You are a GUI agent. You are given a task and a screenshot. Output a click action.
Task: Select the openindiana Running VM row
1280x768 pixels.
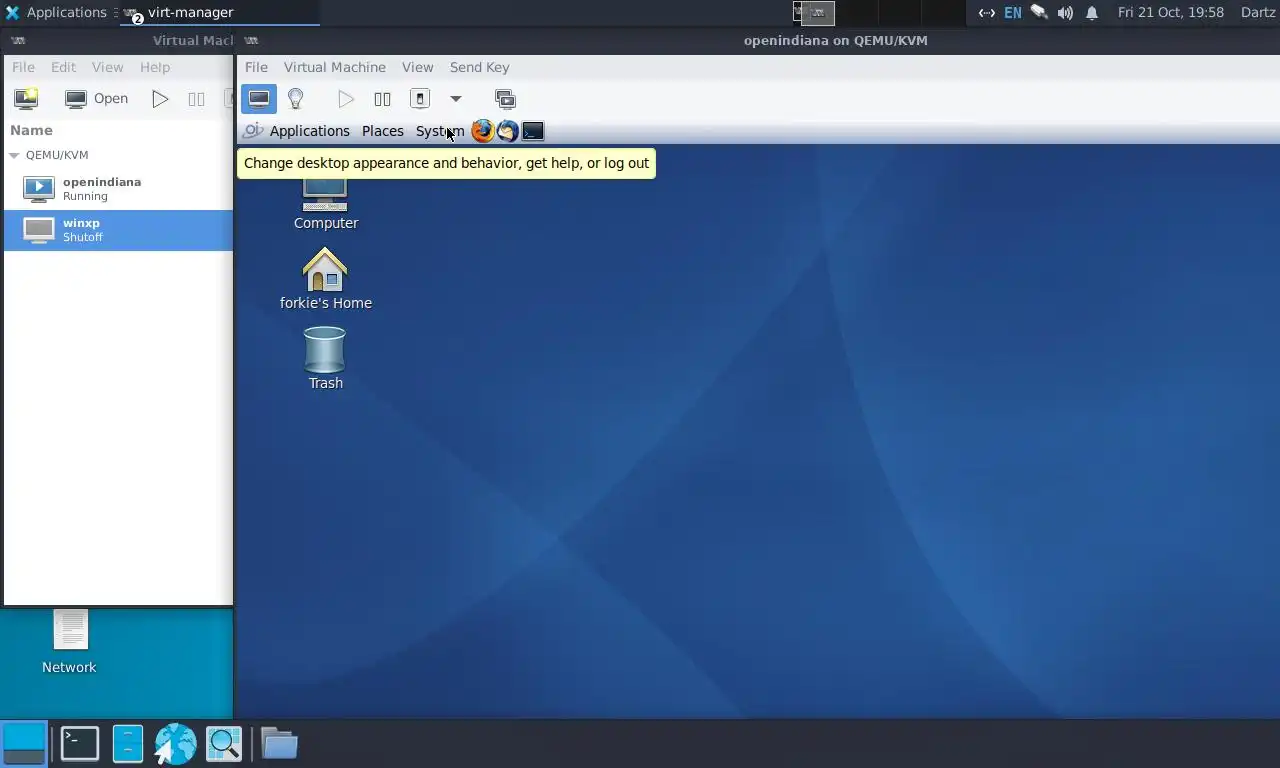click(118, 189)
